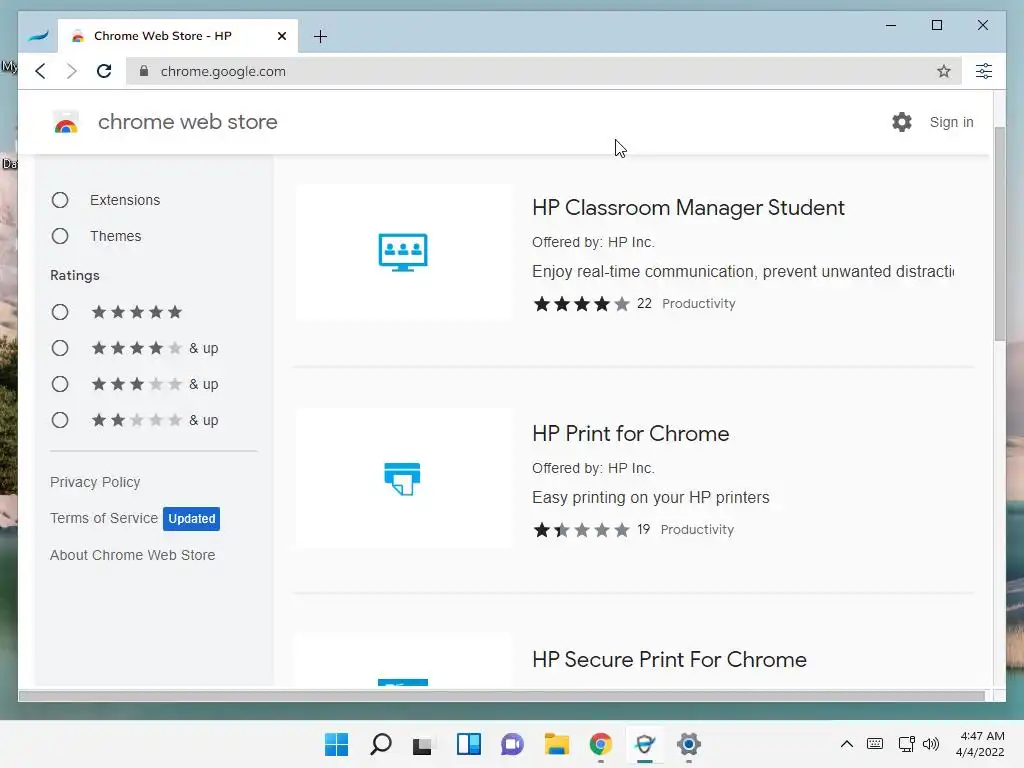Bookmark this page with the star icon
Image resolution: width=1024 pixels, height=768 pixels.
point(944,71)
